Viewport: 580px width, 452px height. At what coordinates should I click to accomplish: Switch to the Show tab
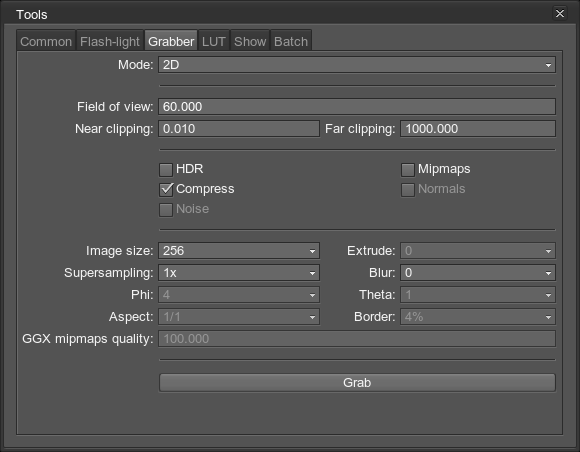[250, 41]
